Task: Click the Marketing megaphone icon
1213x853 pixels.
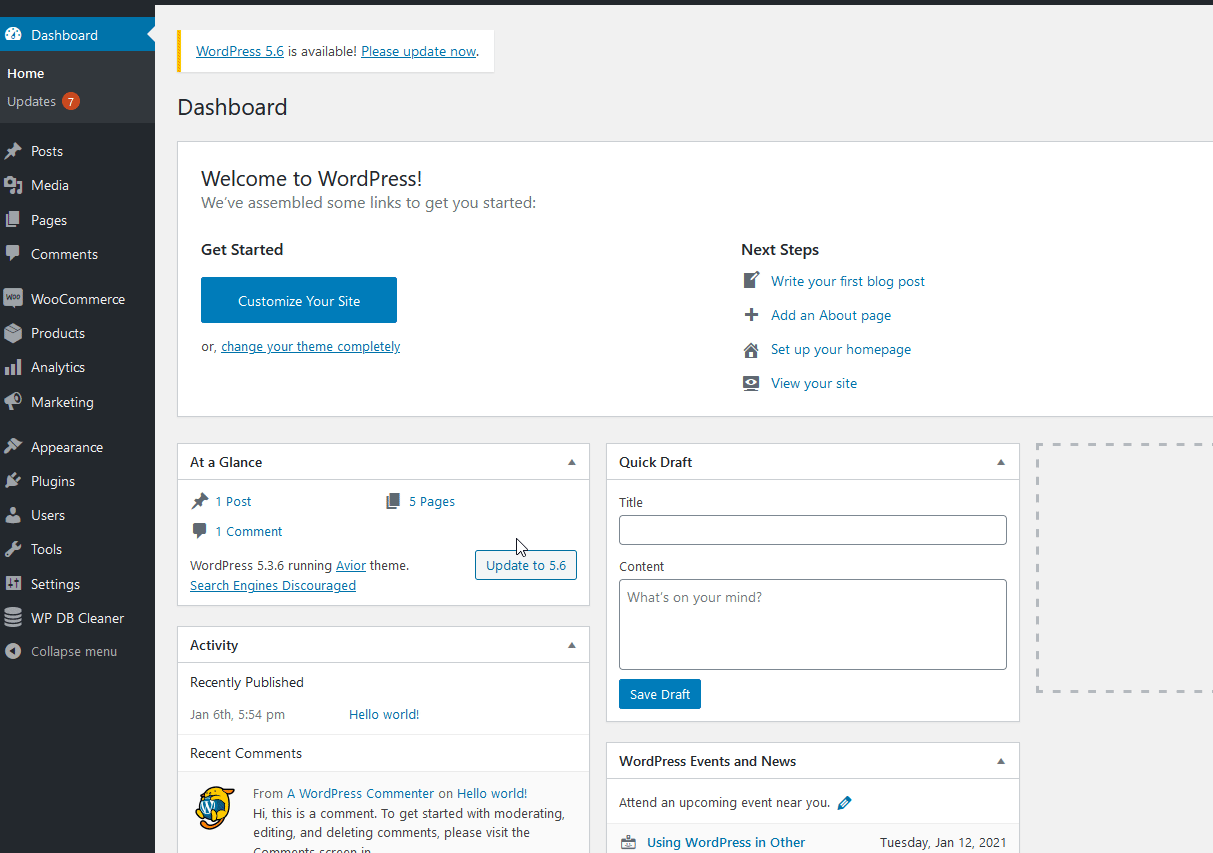Action: pos(13,402)
